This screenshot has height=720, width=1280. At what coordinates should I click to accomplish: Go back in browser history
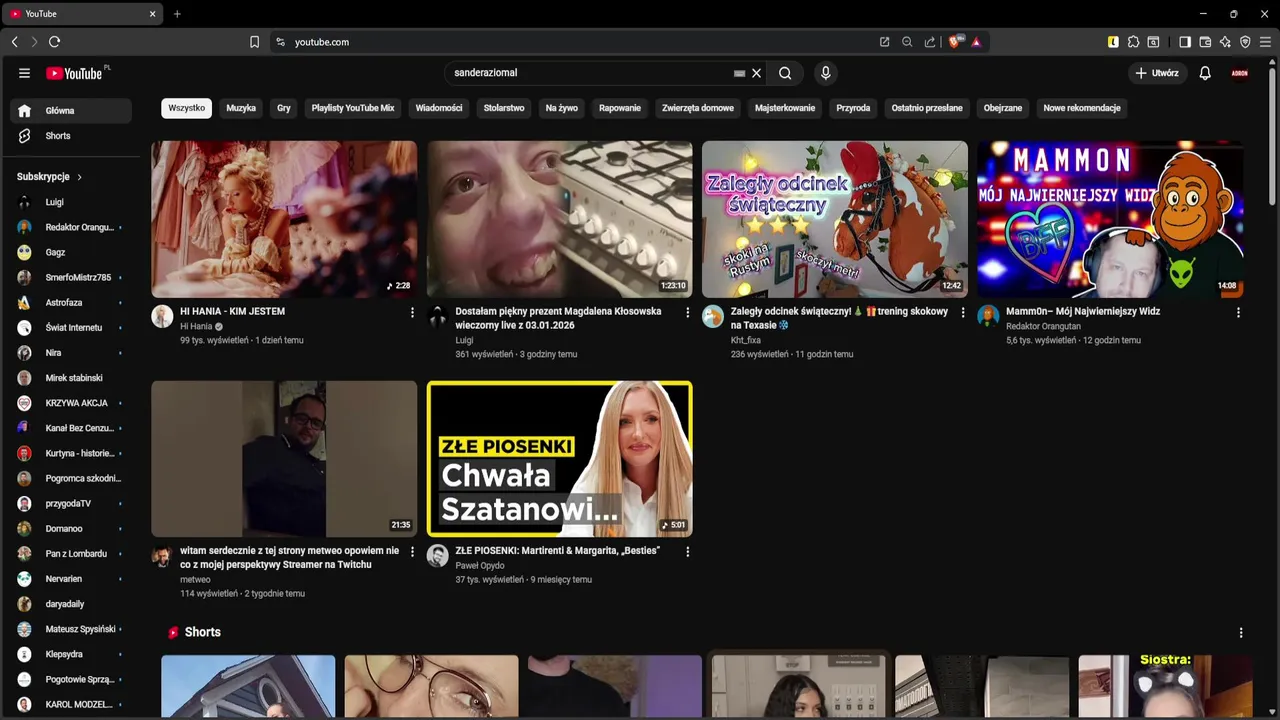pos(14,42)
